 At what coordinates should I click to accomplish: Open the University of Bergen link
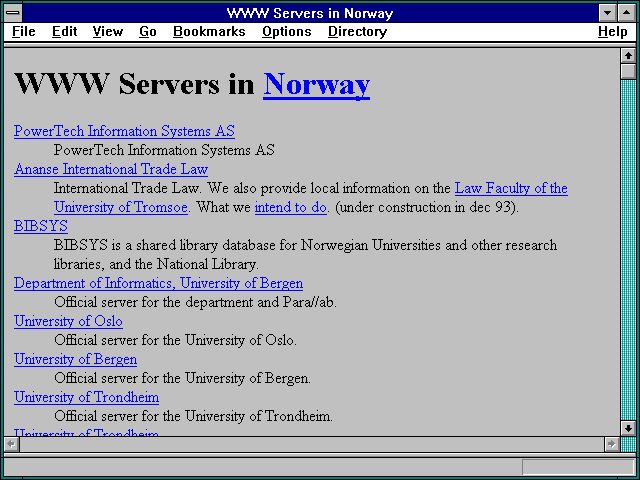76,359
